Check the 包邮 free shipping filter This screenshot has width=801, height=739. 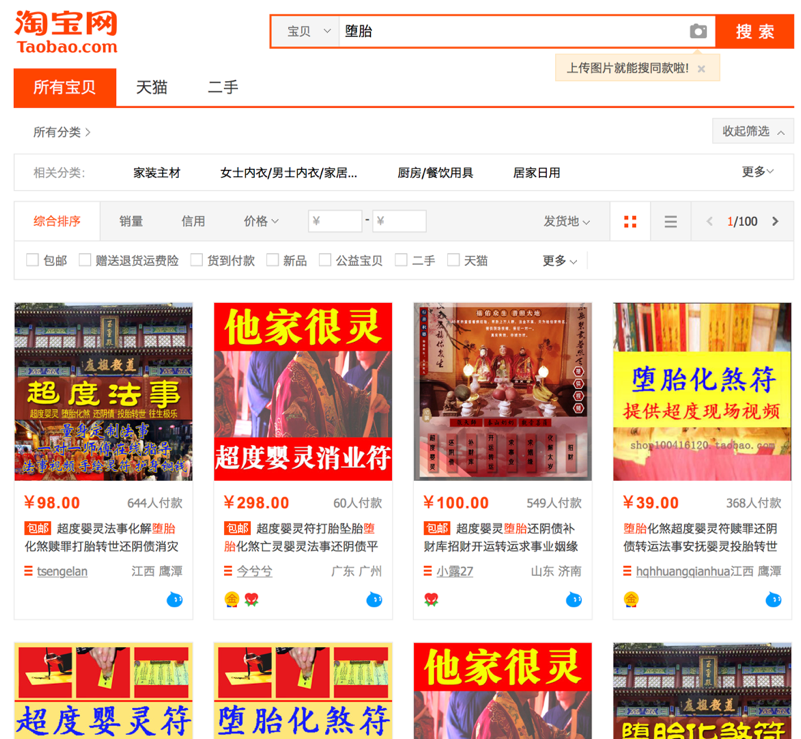click(32, 260)
